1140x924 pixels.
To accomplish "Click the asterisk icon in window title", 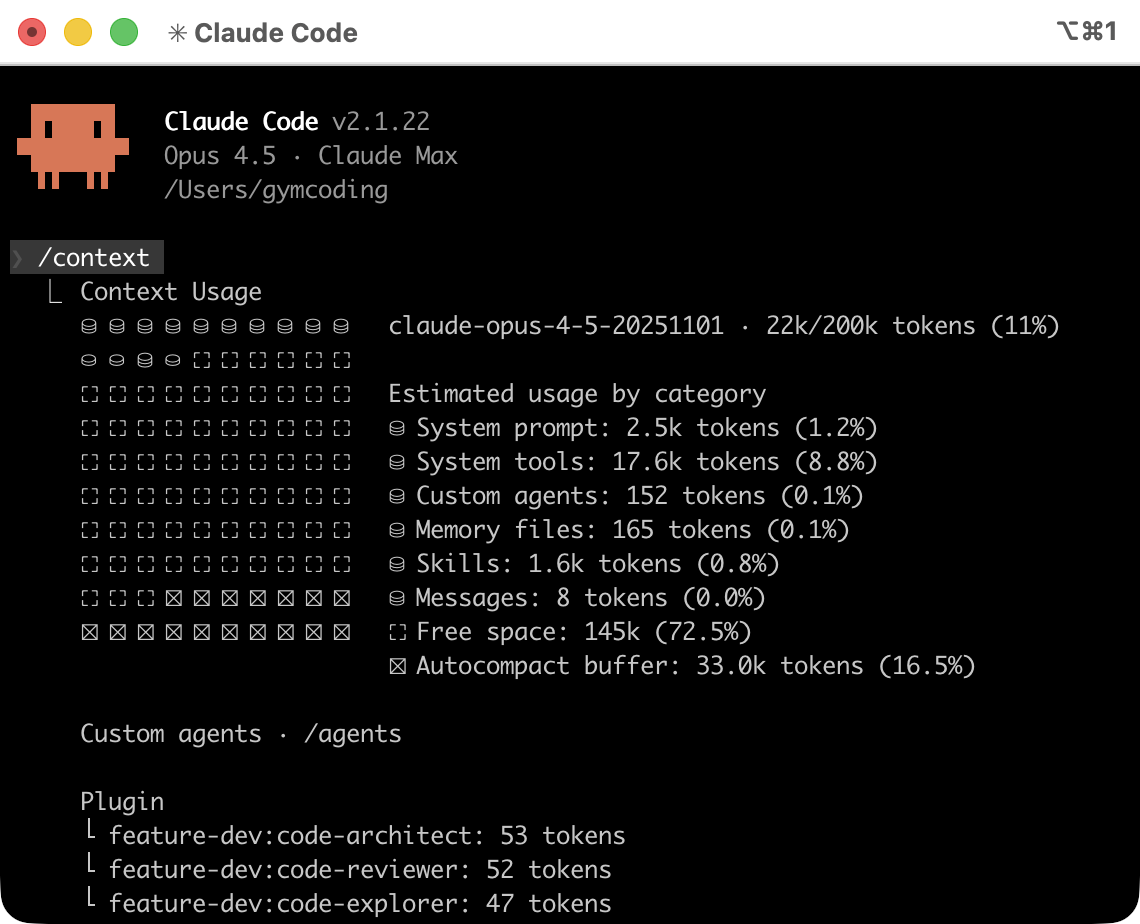I will (x=177, y=33).
